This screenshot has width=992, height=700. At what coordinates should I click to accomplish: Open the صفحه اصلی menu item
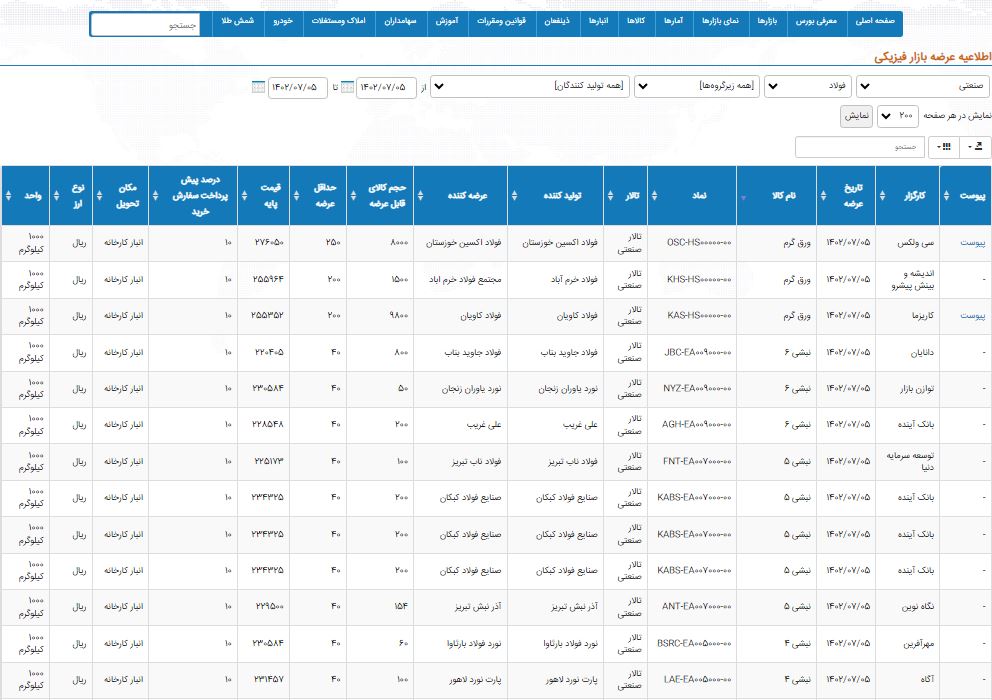pos(875,22)
